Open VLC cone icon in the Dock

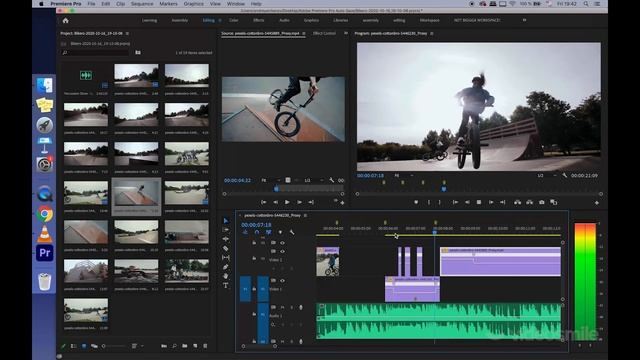pos(44,234)
